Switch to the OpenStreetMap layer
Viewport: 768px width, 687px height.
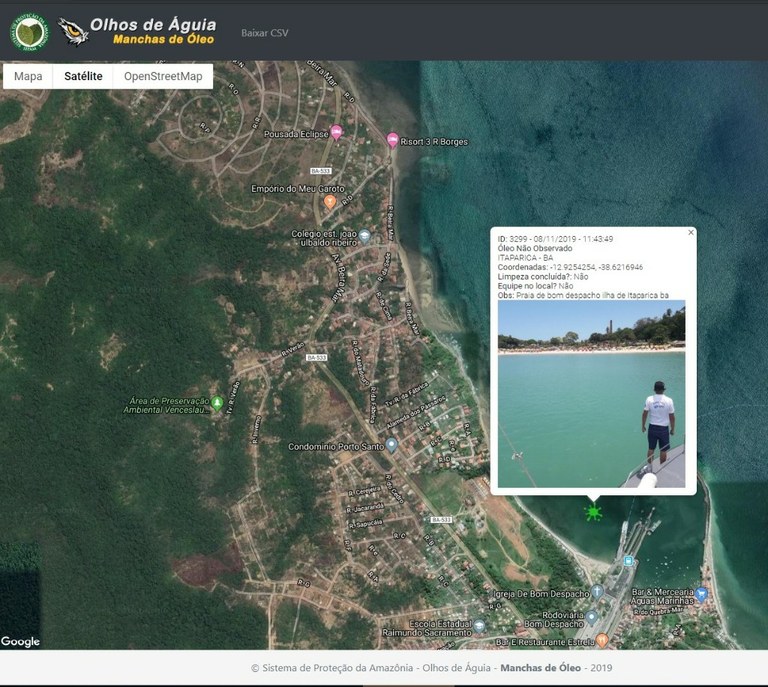click(x=162, y=76)
